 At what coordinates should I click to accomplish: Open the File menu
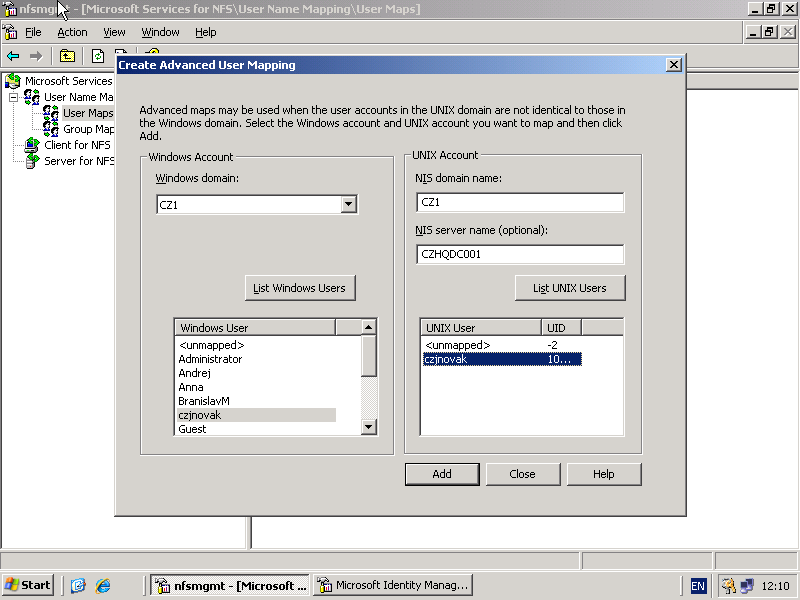33,32
